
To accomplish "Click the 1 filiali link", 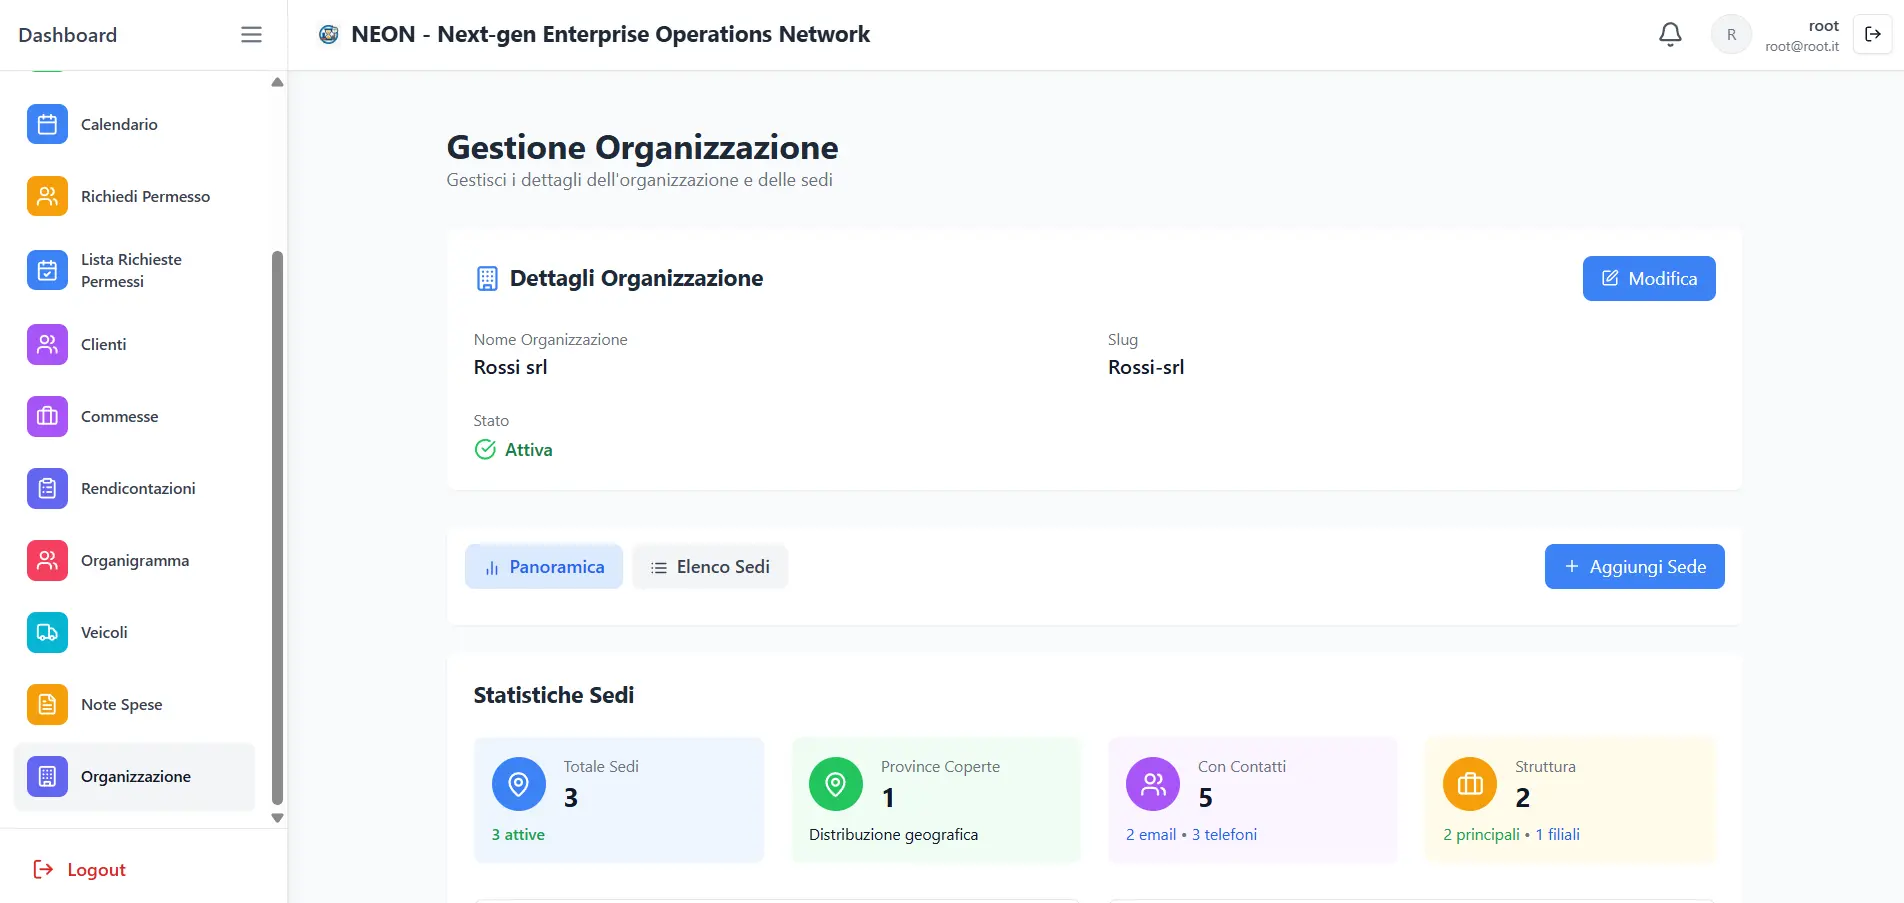I will 1557,834.
